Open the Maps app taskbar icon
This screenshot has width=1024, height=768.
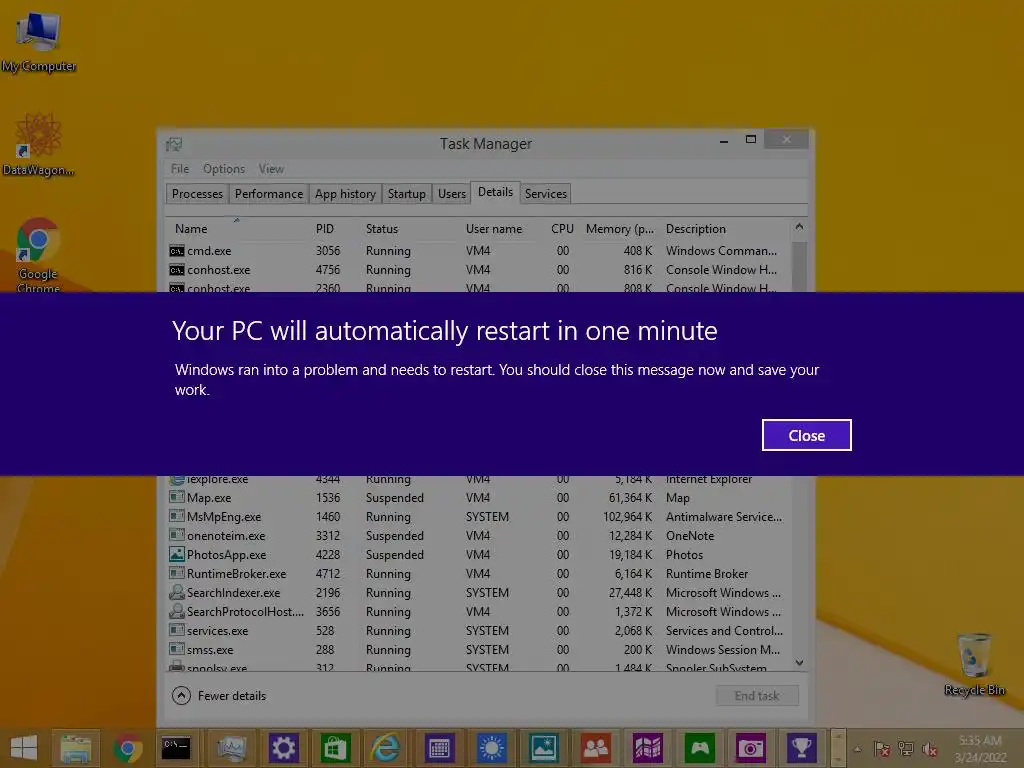click(x=647, y=748)
